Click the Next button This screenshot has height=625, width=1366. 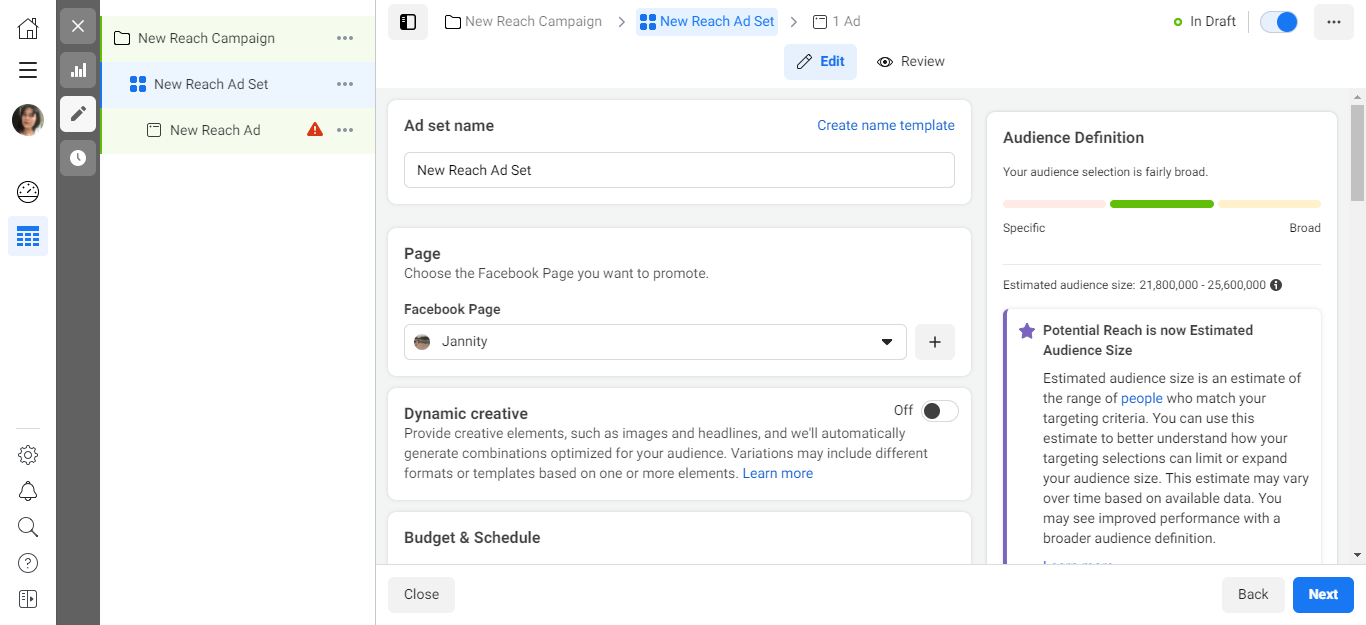pos(1322,594)
